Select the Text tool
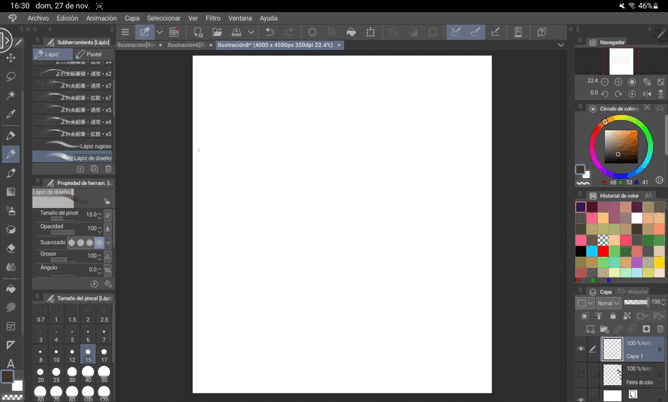668x402 pixels. click(11, 363)
